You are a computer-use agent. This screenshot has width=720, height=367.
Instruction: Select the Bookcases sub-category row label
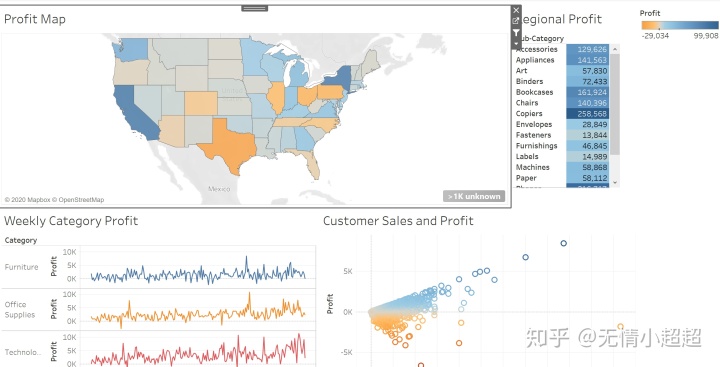(x=534, y=92)
